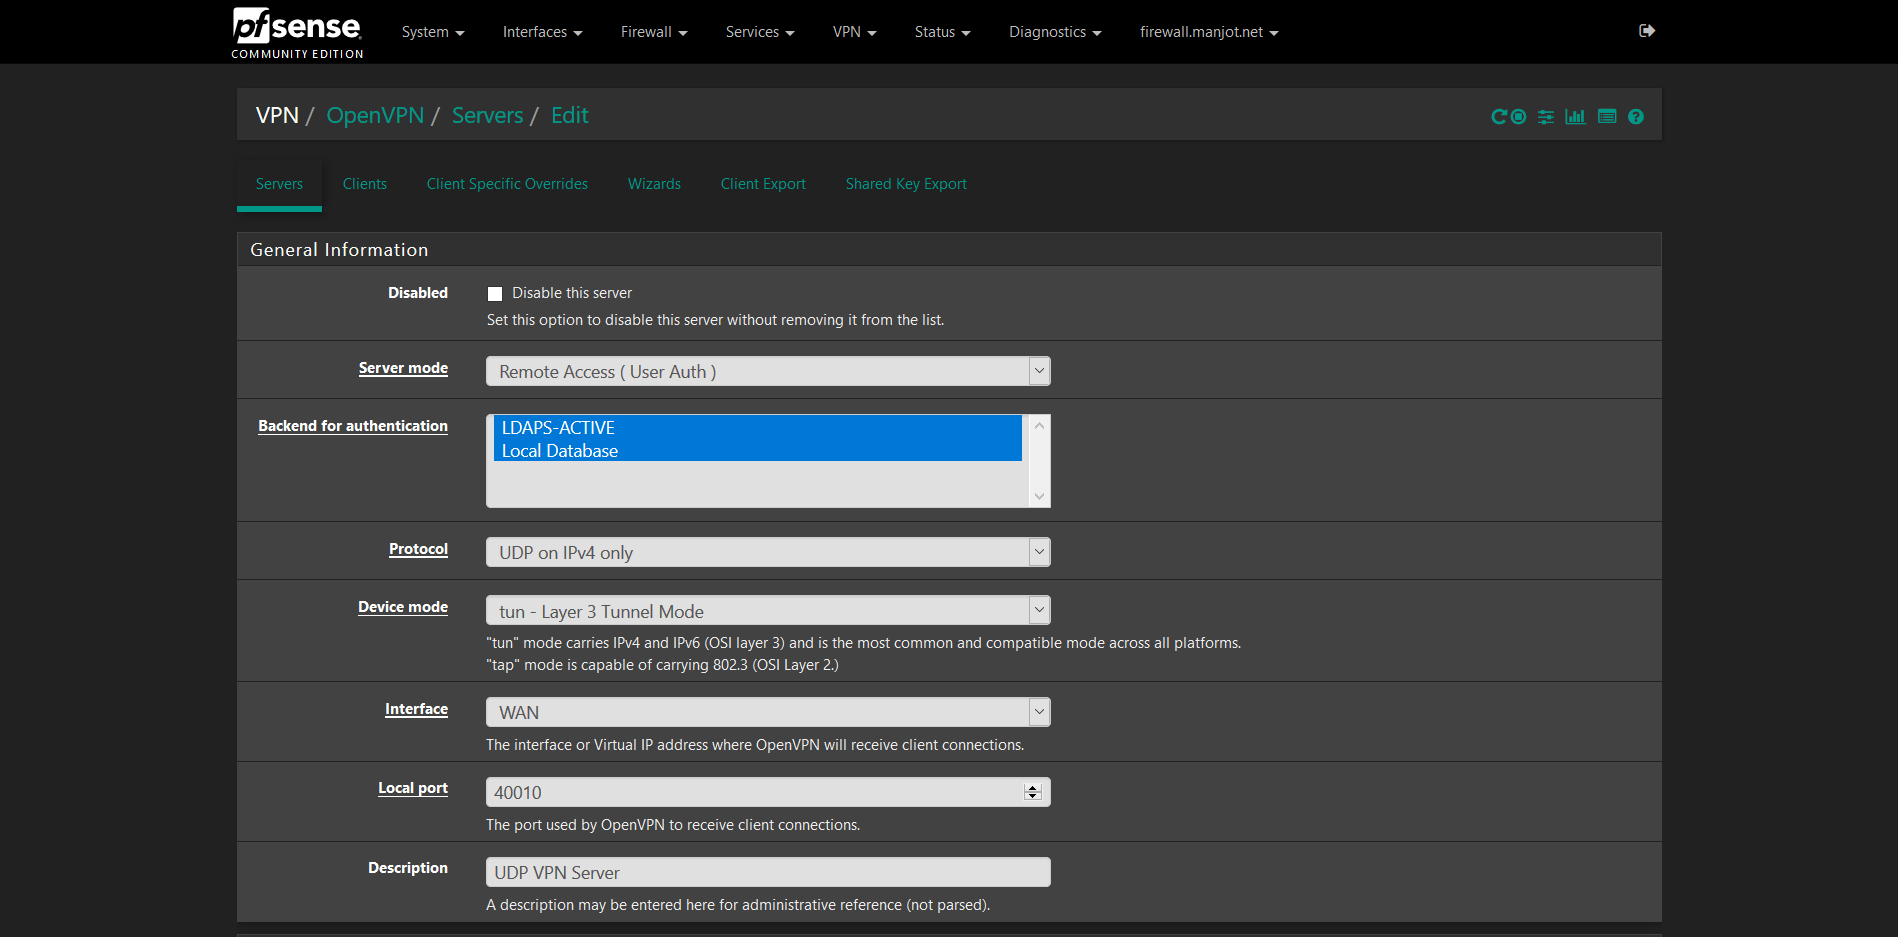This screenshot has width=1898, height=937.
Task: Click Backend for authentication label
Action: [353, 426]
